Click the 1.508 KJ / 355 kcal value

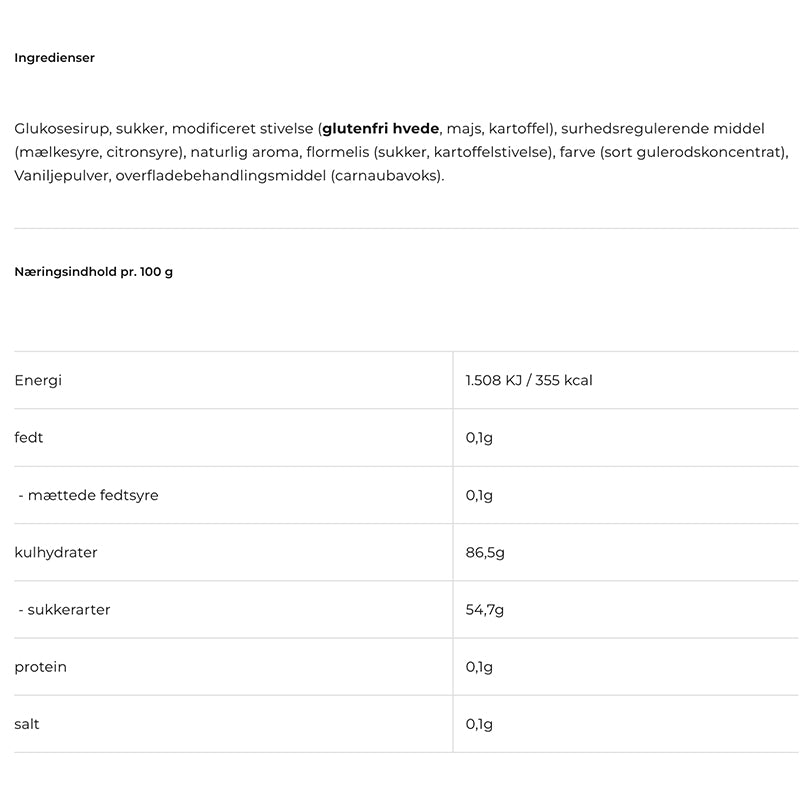click(529, 380)
